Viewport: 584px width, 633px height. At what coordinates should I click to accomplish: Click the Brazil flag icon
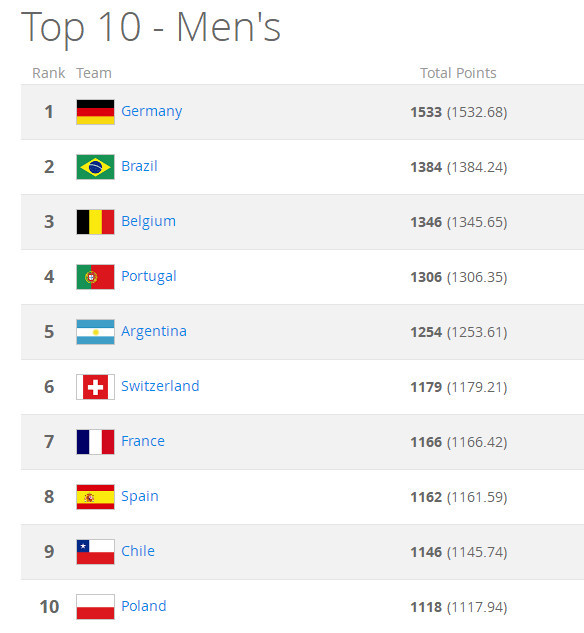click(95, 167)
